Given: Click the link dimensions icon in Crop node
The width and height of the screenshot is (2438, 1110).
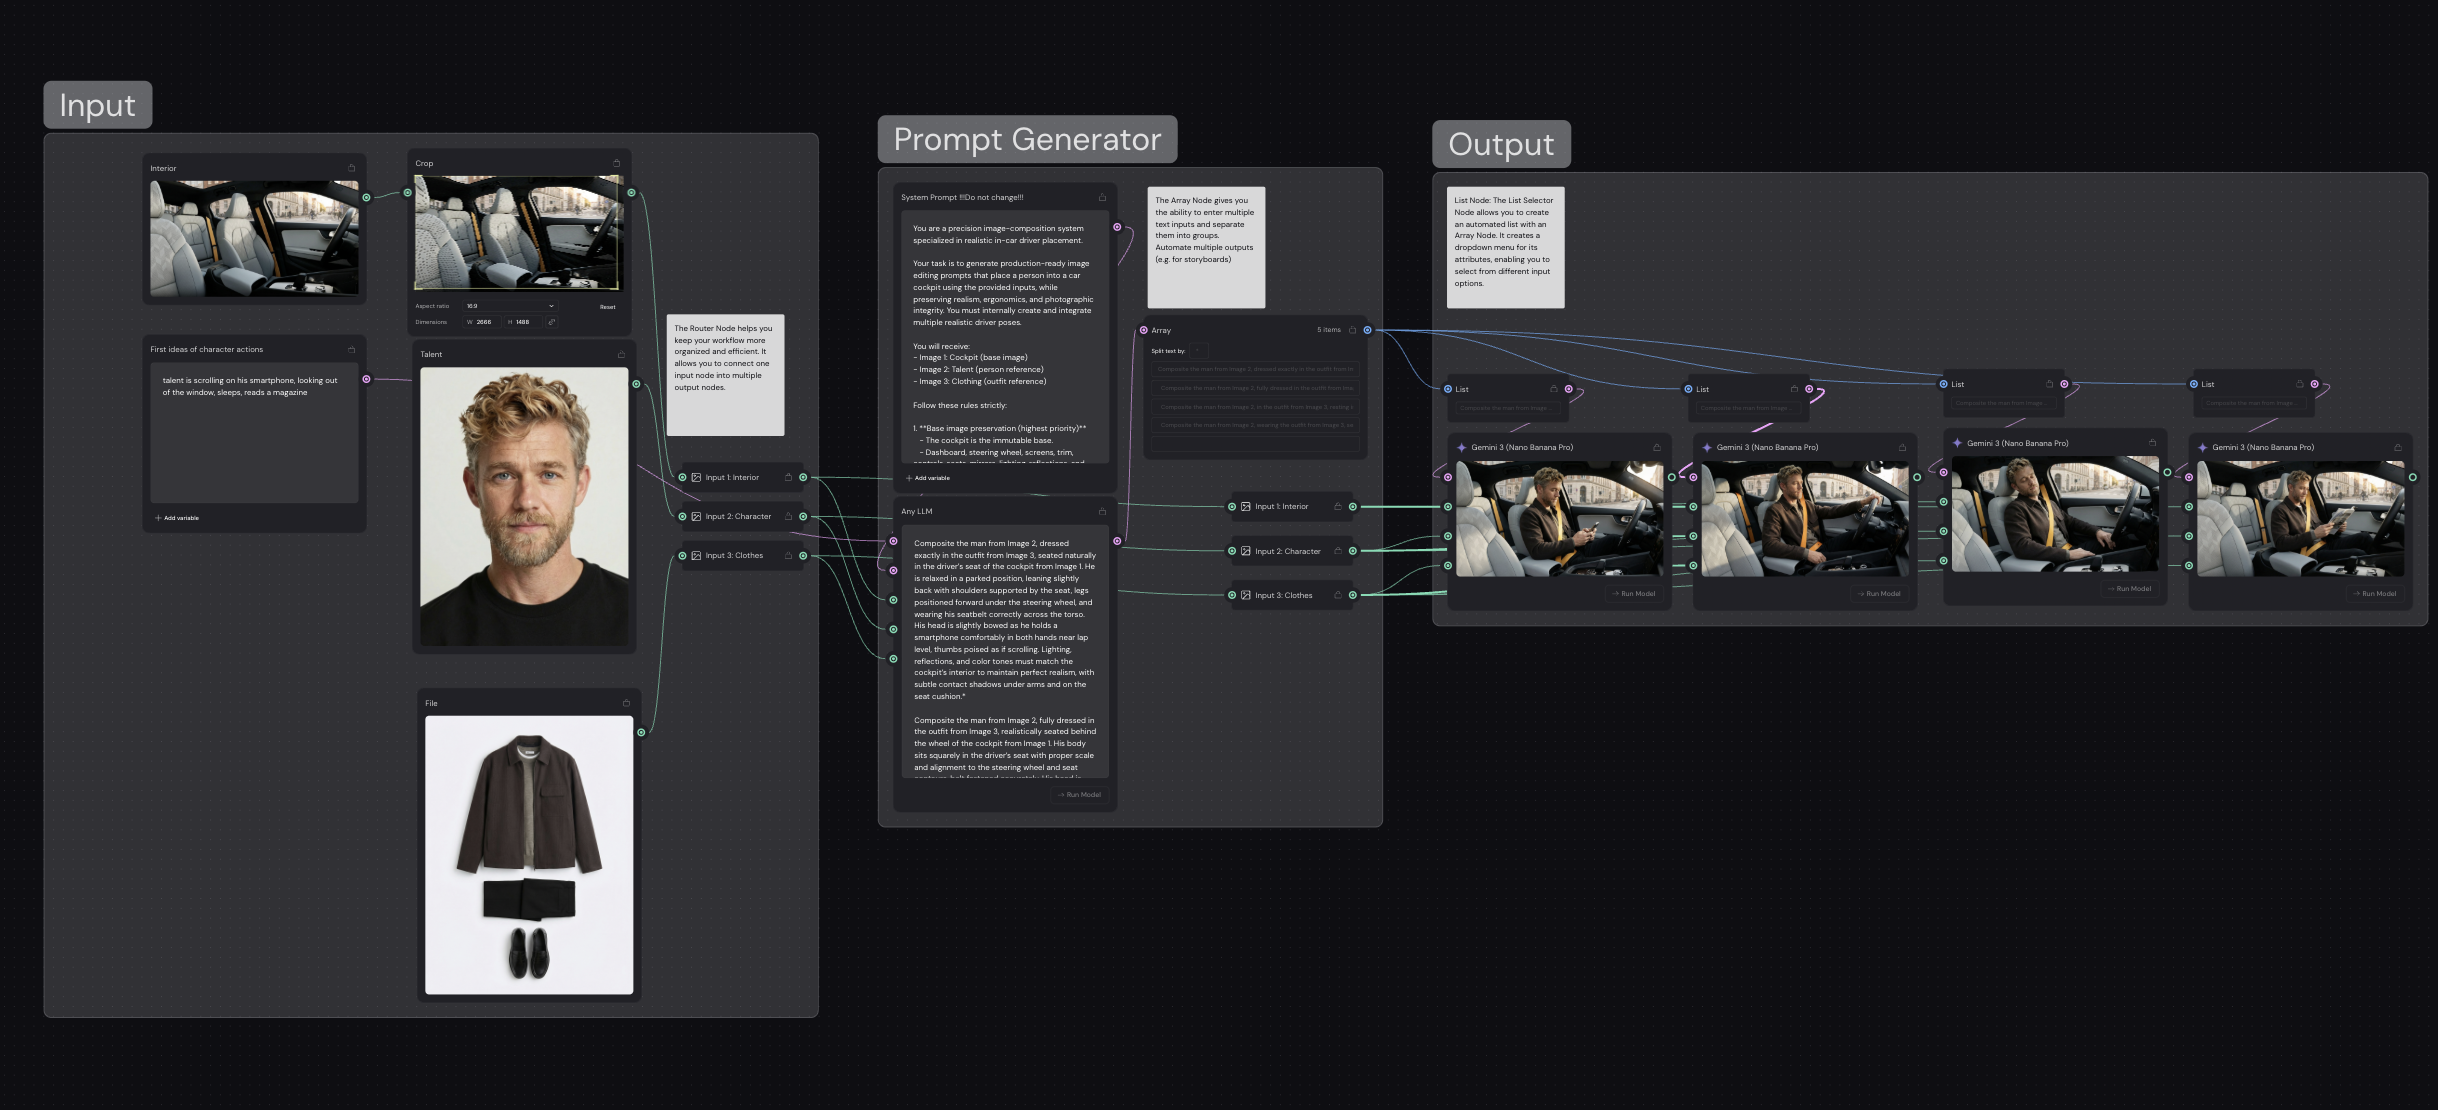Looking at the screenshot, I should coord(551,322).
